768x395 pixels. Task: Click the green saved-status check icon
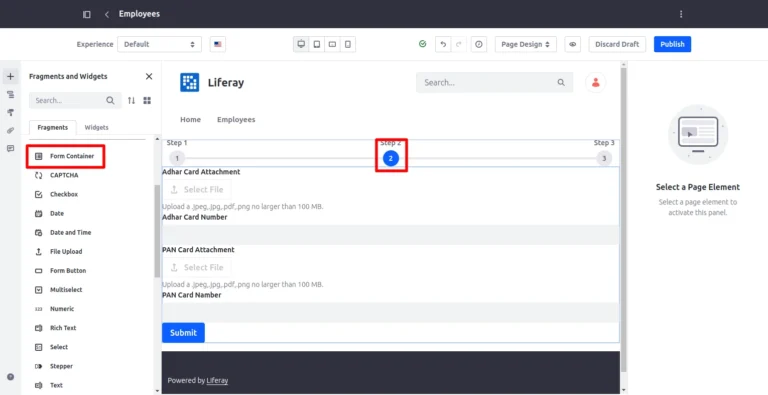[423, 44]
